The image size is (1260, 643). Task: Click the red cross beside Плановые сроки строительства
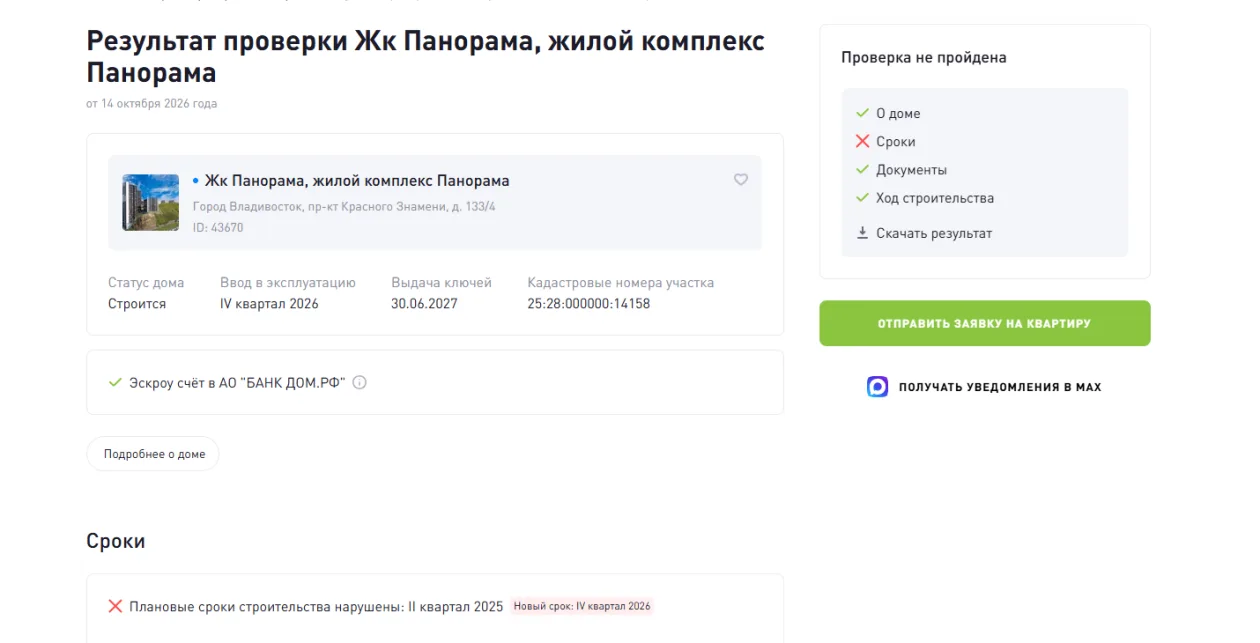tap(115, 606)
